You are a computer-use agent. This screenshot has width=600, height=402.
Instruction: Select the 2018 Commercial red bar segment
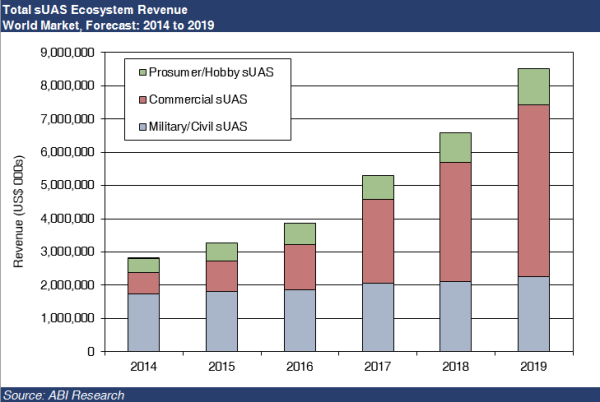coord(455,222)
